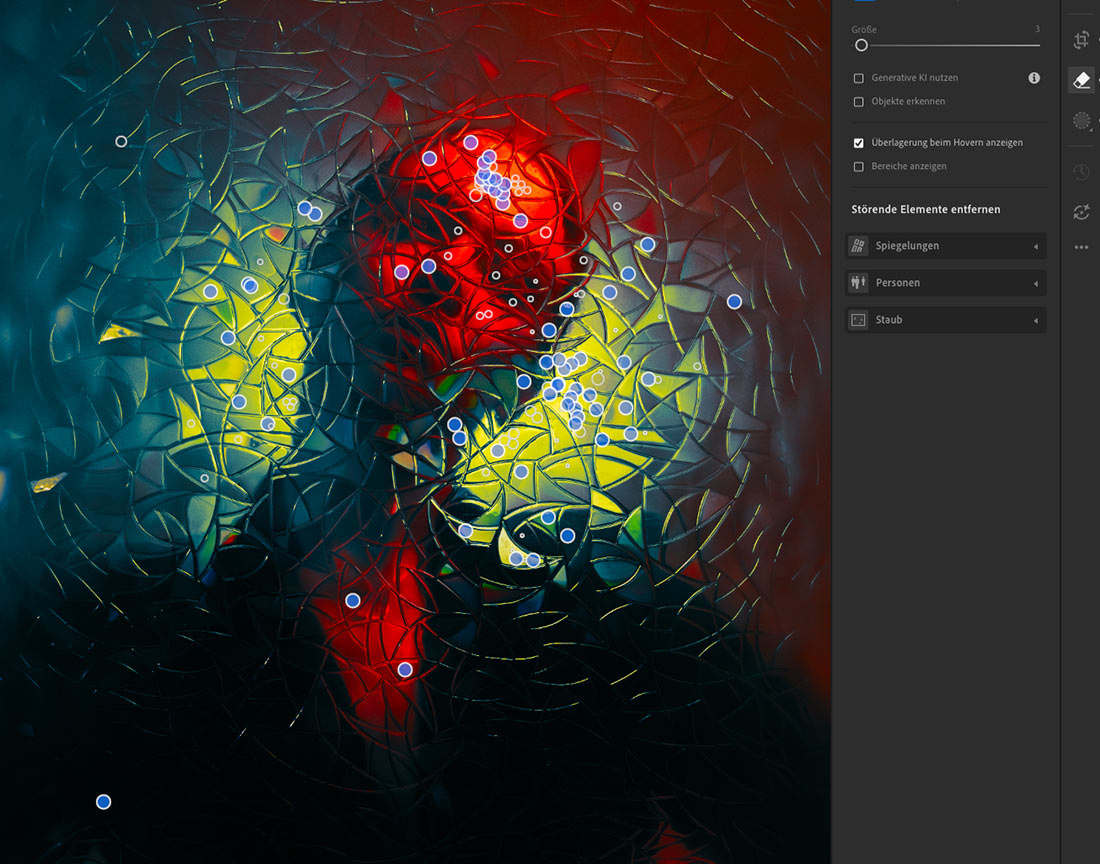This screenshot has width=1100, height=864.
Task: Uncheck Überlagerung beim Hovern anzeigen
Action: click(x=859, y=143)
